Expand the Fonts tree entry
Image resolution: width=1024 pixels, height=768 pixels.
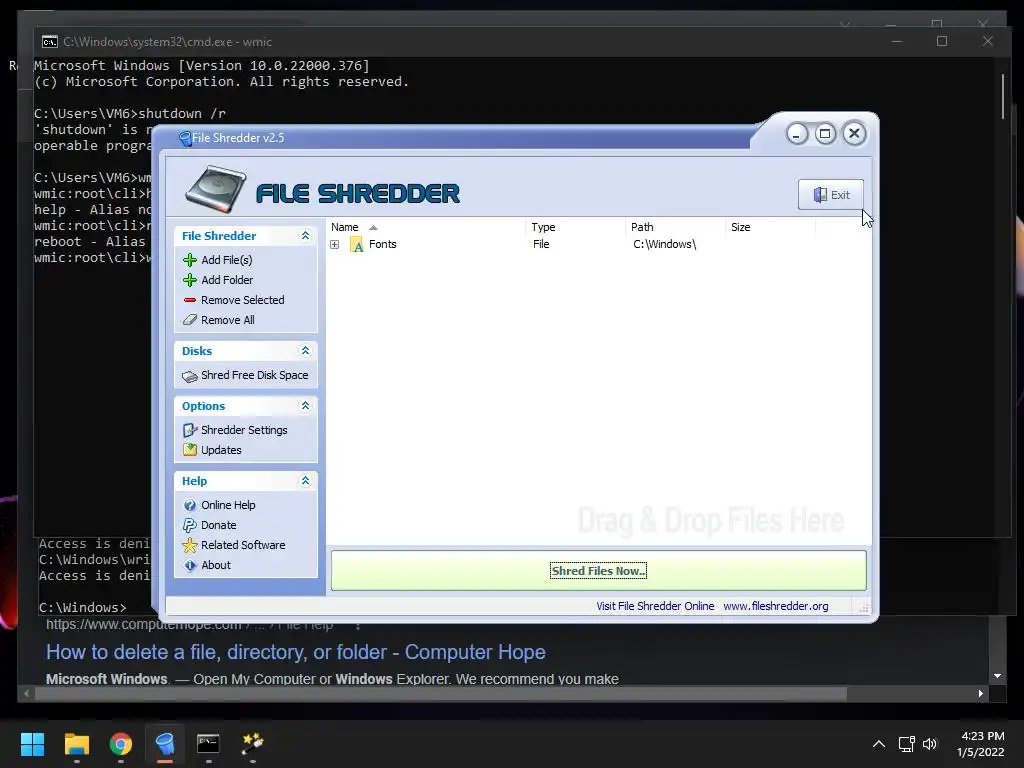334,245
